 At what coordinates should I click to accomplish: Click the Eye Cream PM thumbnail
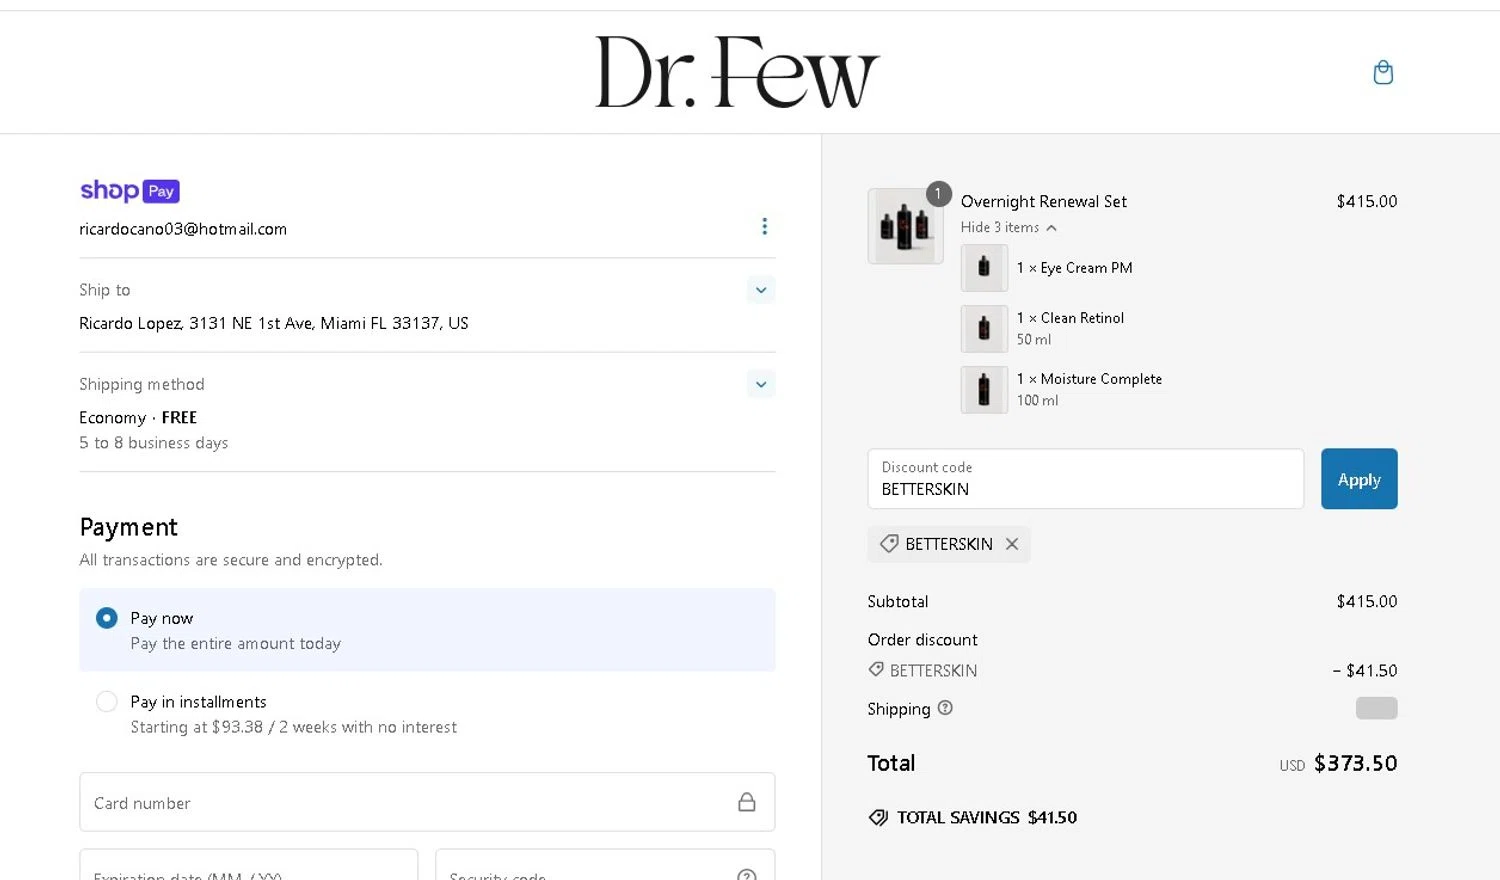[x=984, y=268]
